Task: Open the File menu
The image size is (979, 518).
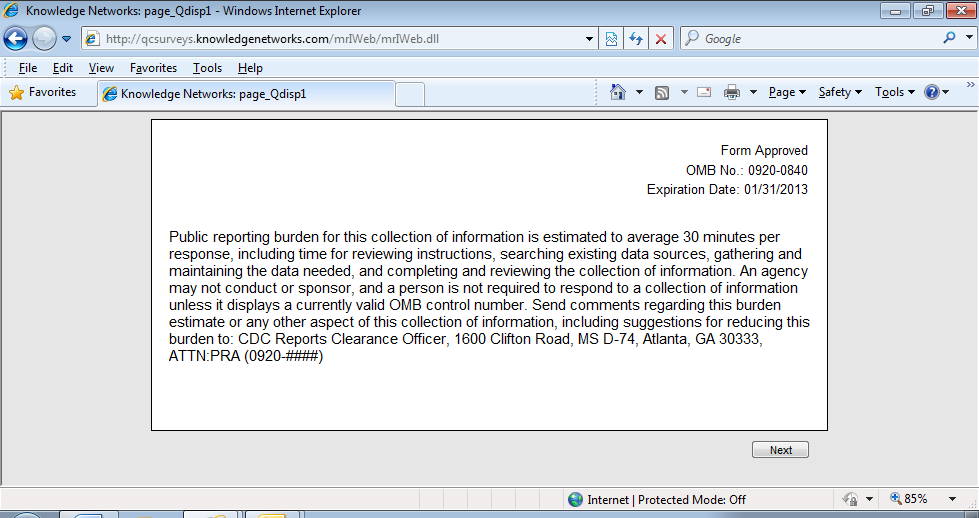Action: point(27,68)
